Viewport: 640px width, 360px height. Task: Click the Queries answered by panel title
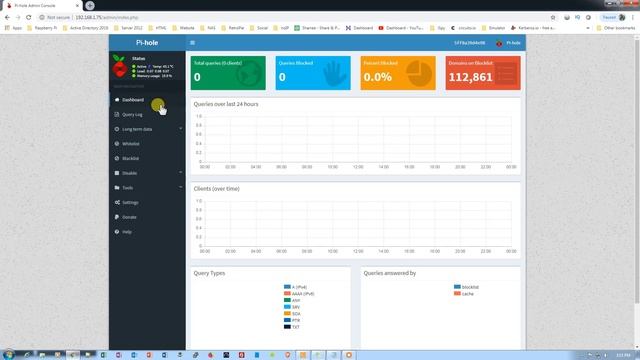pos(389,273)
